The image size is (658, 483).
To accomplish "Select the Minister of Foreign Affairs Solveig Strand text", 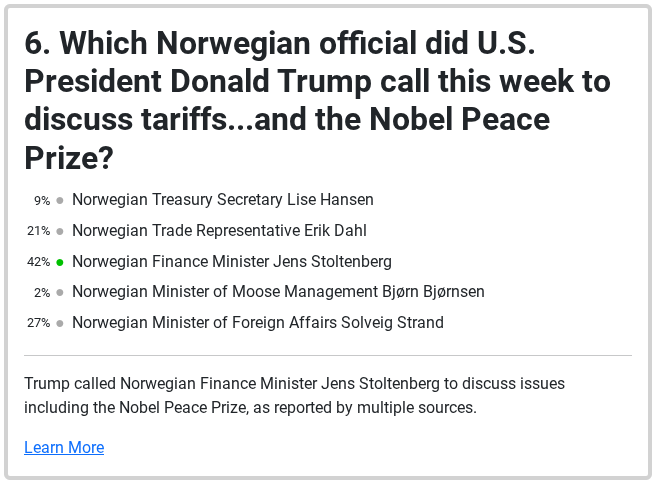I will click(258, 323).
